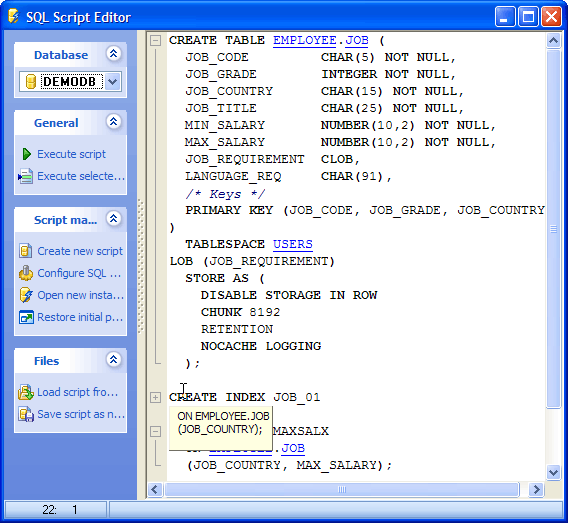This screenshot has width=568, height=523.
Task: Click the vertical scrollbar up arrow
Action: [x=554, y=41]
